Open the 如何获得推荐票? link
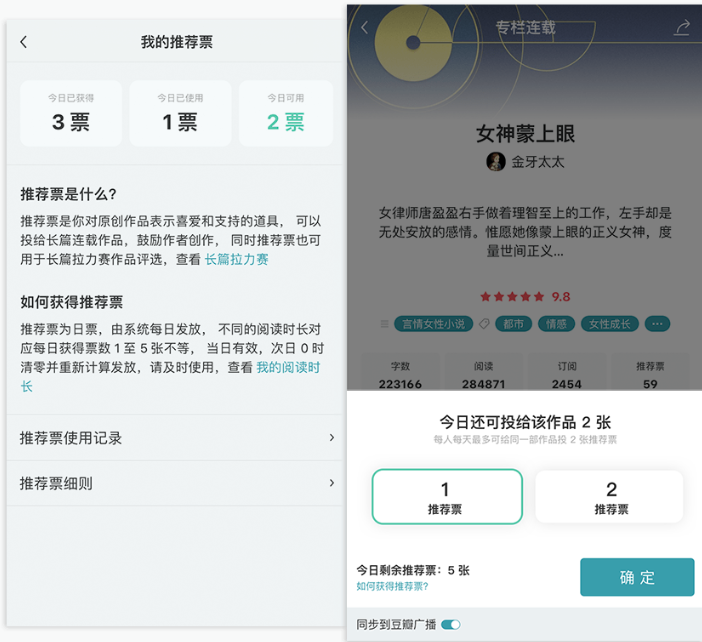 [392, 586]
